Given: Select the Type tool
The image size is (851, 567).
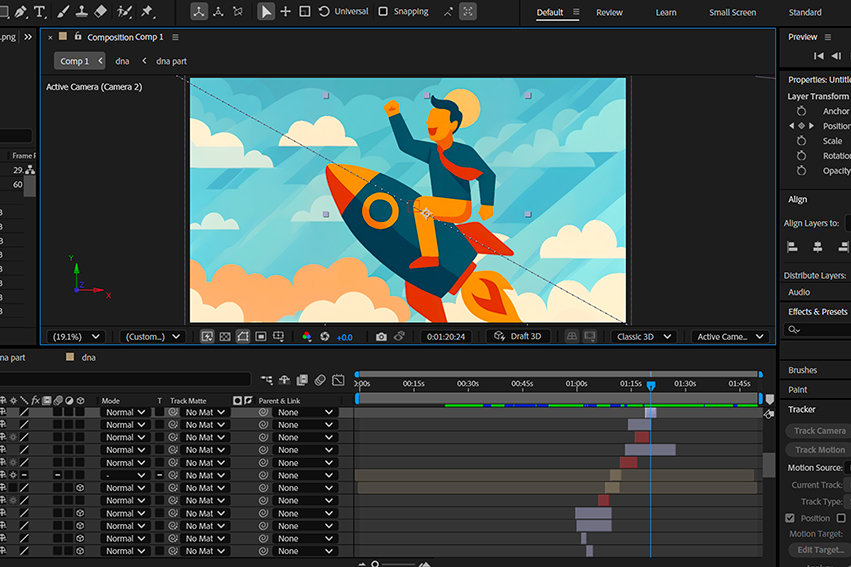Looking at the screenshot, I should point(40,12).
